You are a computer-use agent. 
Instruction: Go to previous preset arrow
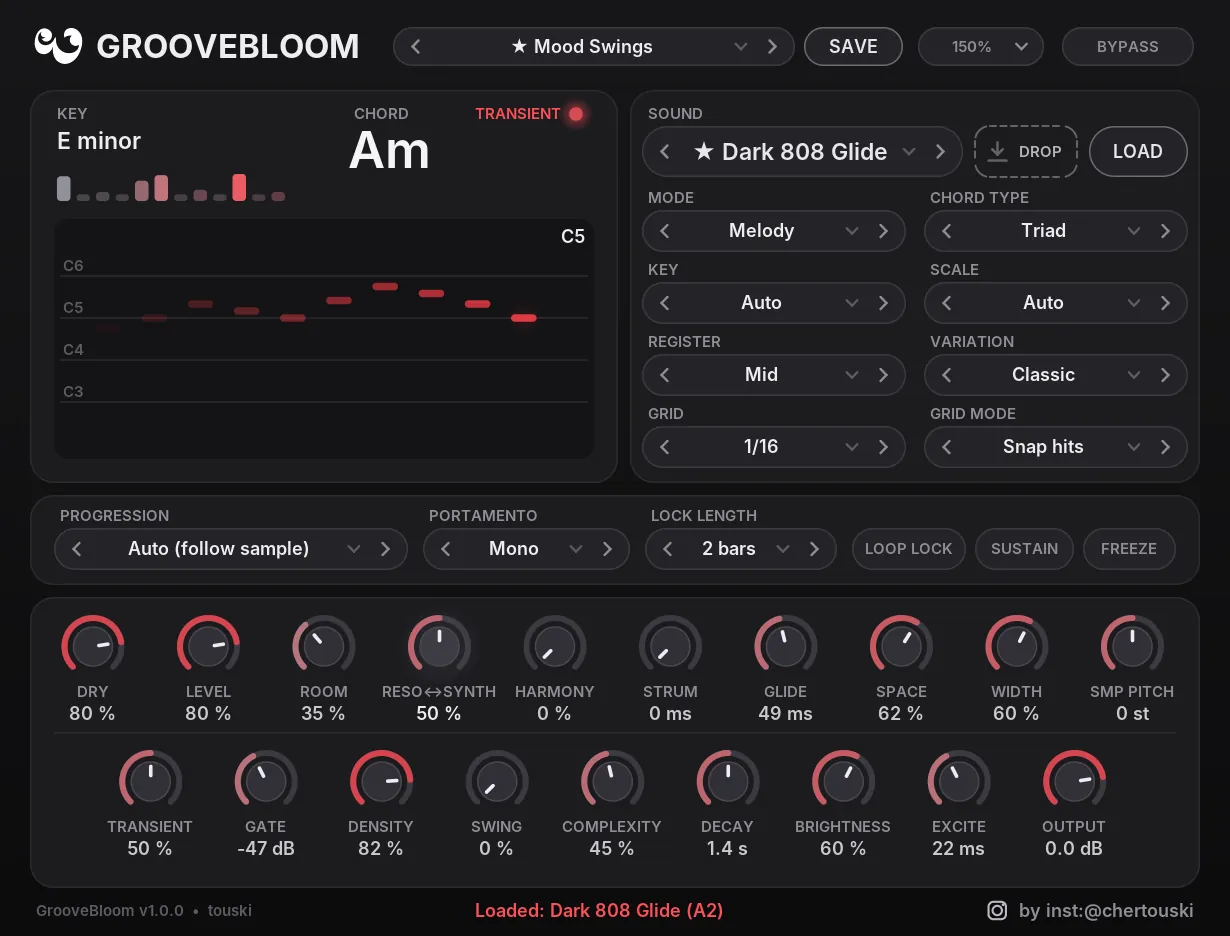point(416,46)
